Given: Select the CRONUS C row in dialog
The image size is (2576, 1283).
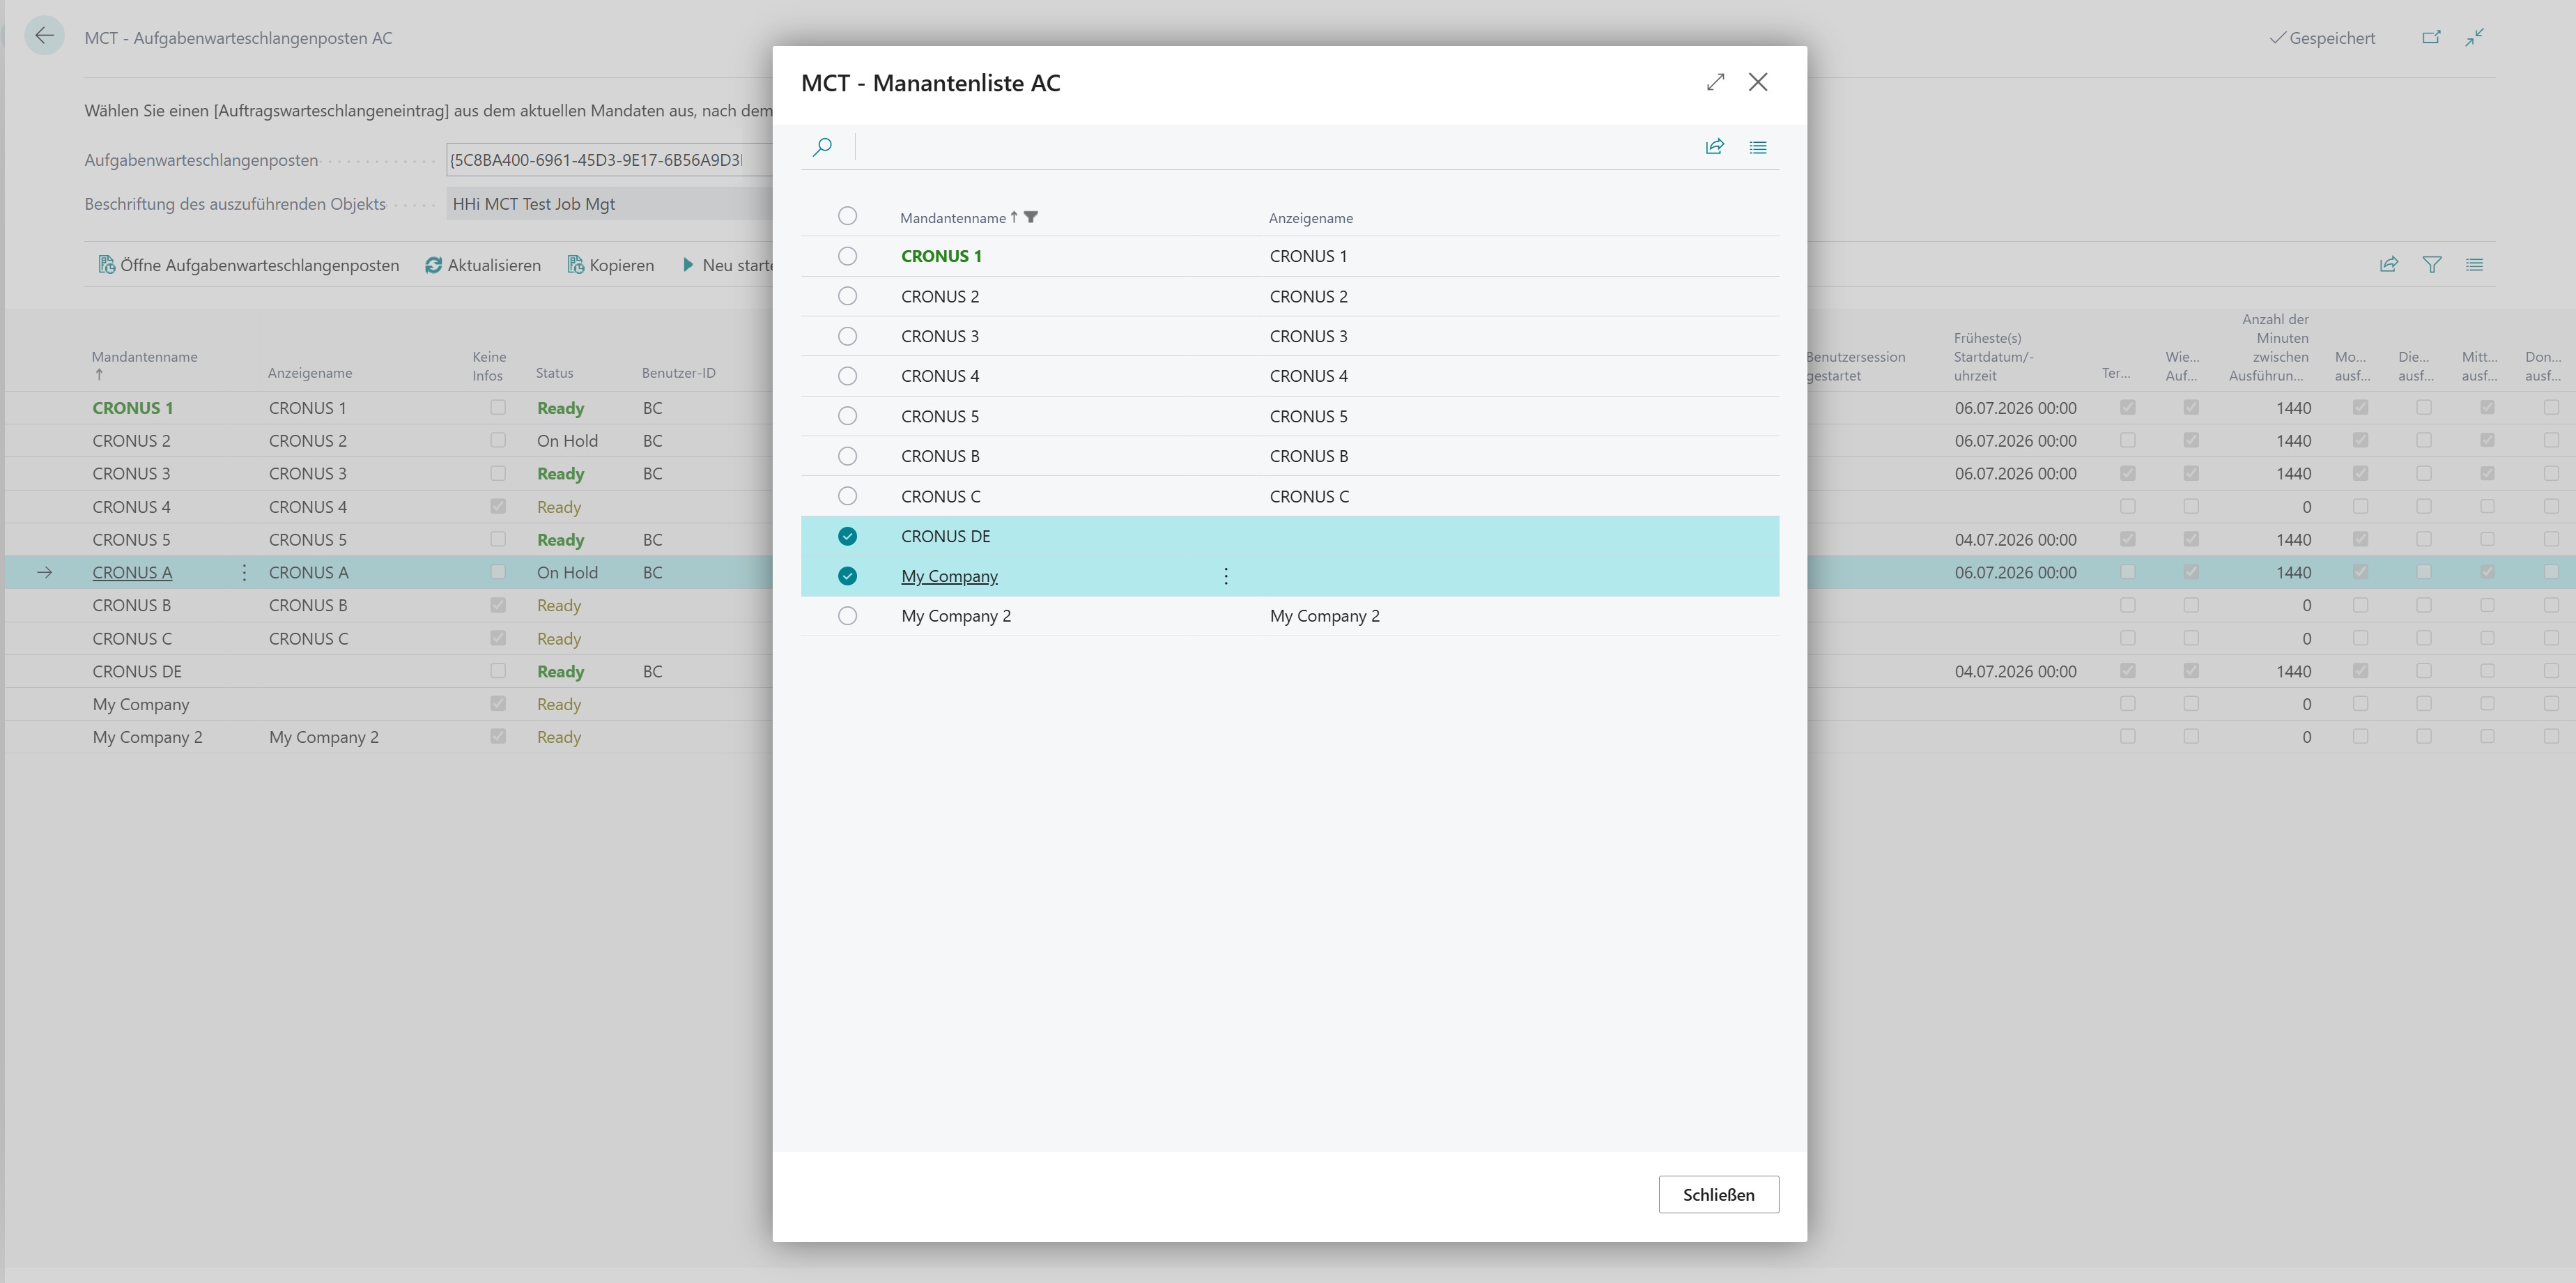Looking at the screenshot, I should coord(847,496).
